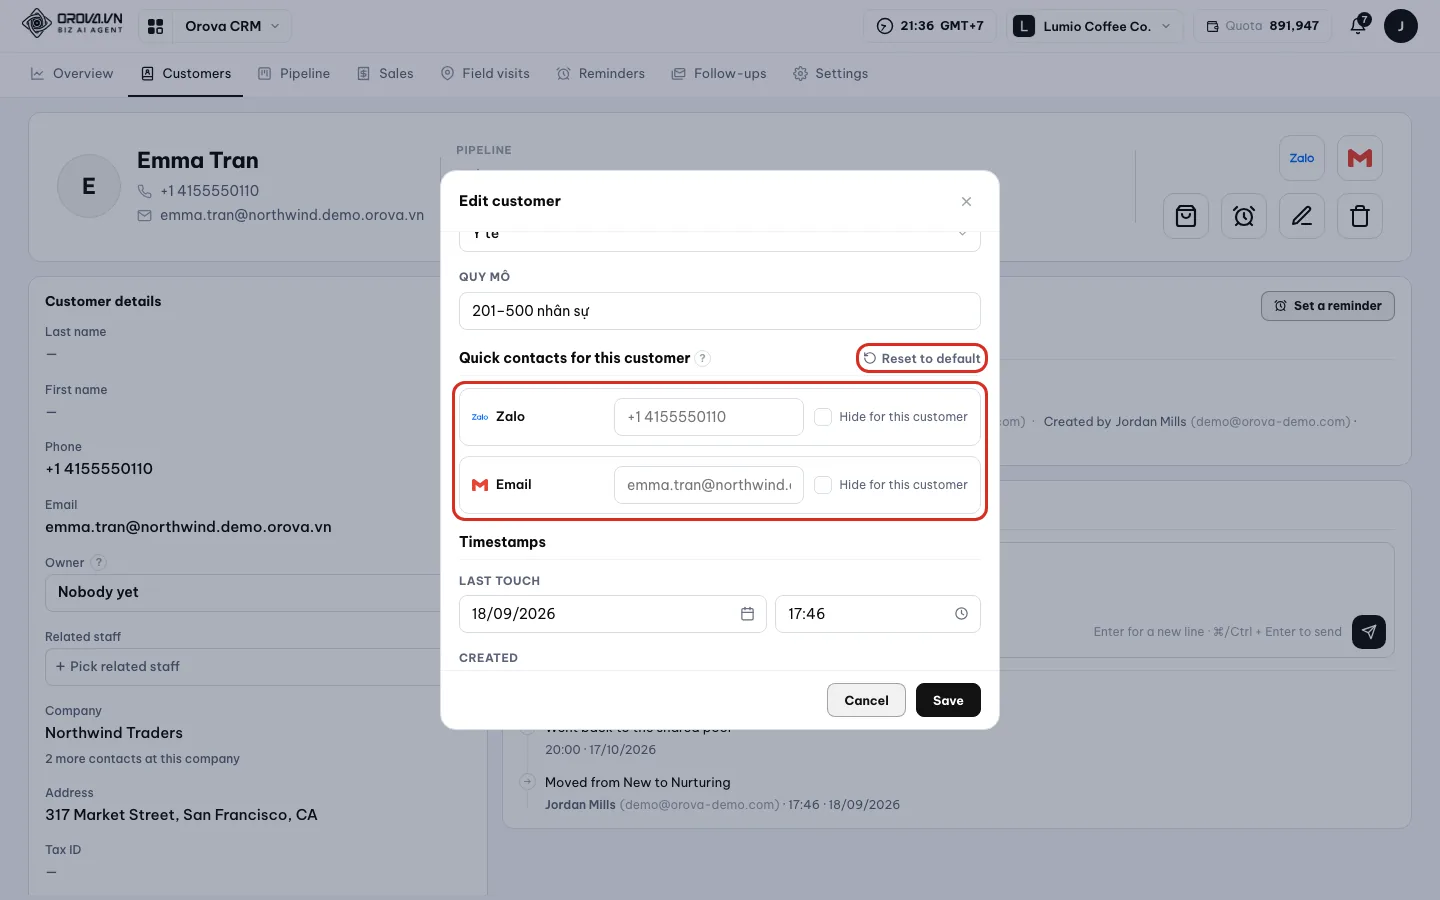
Task: Open Gmail quick contact button in header
Action: tap(1360, 158)
